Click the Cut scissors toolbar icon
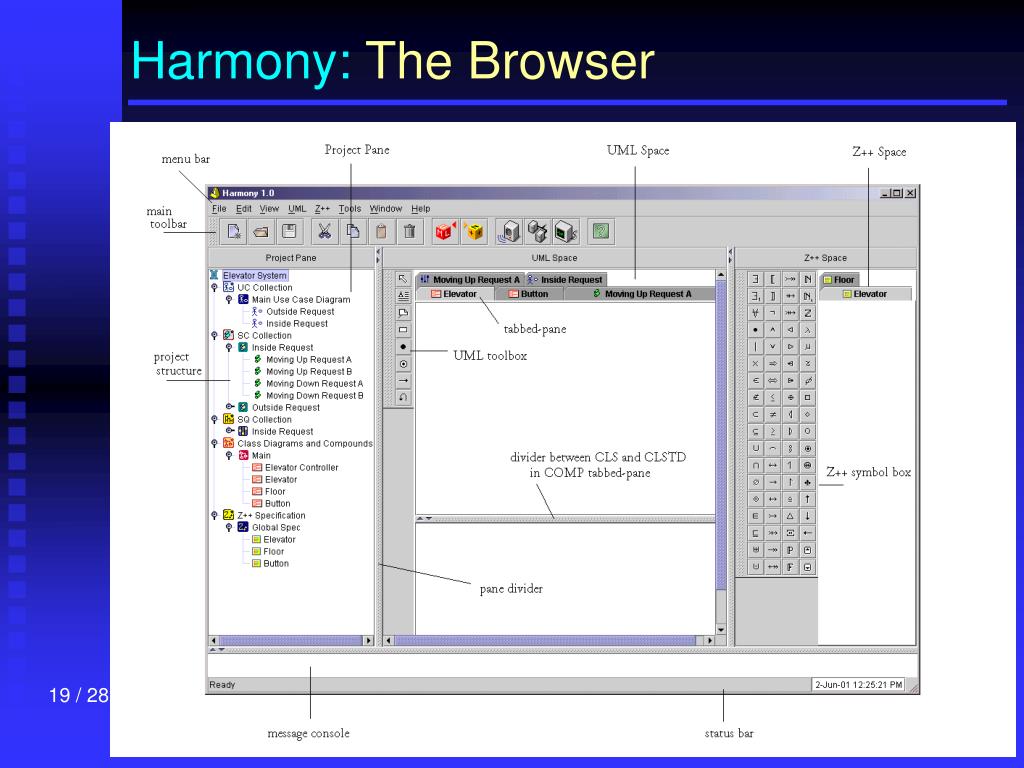The height and width of the screenshot is (768, 1024). [x=325, y=231]
